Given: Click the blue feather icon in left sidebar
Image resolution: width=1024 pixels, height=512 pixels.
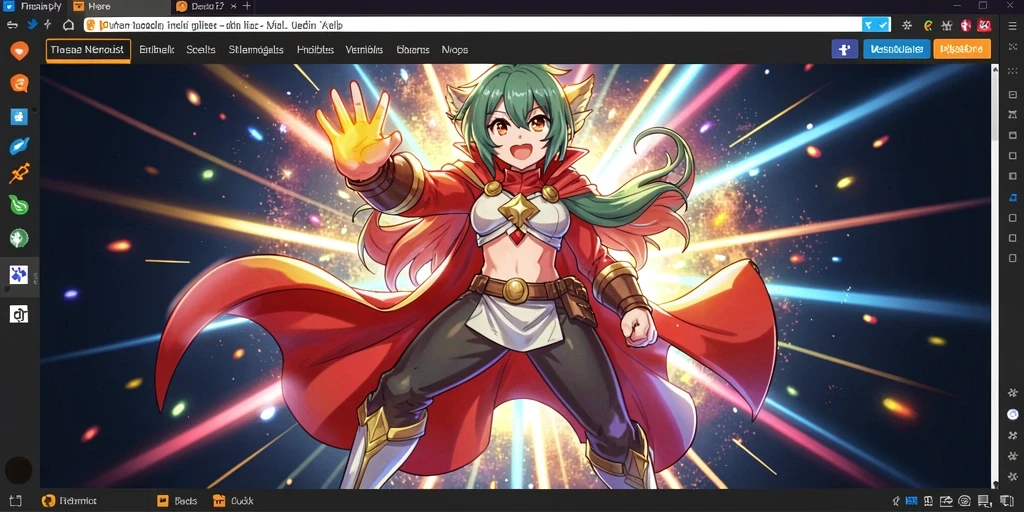Looking at the screenshot, I should [x=20, y=145].
